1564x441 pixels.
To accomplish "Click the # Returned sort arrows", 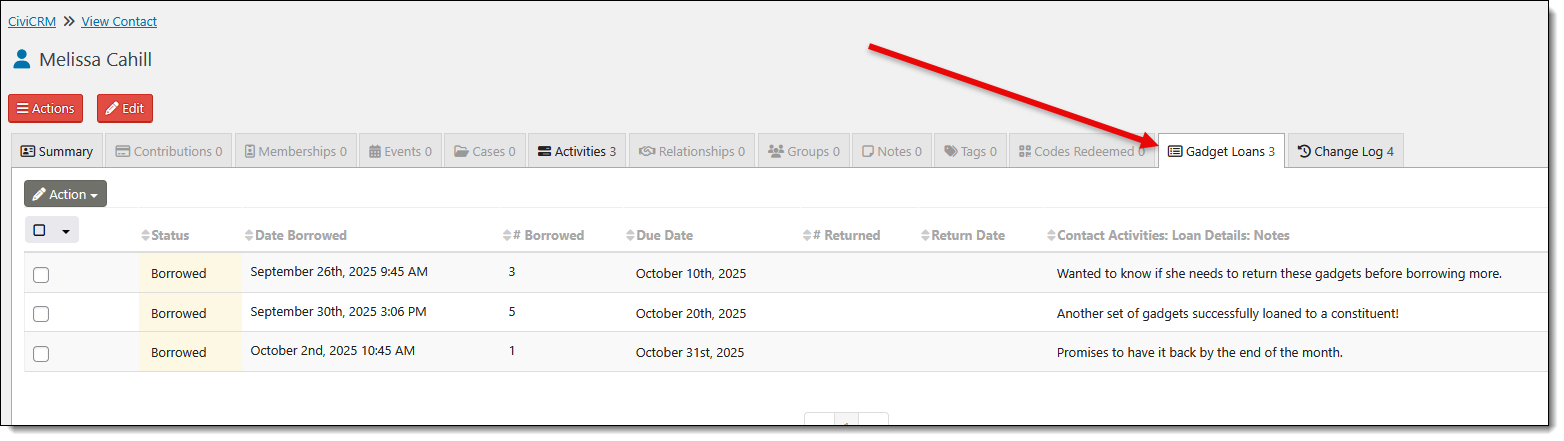I will pos(807,236).
